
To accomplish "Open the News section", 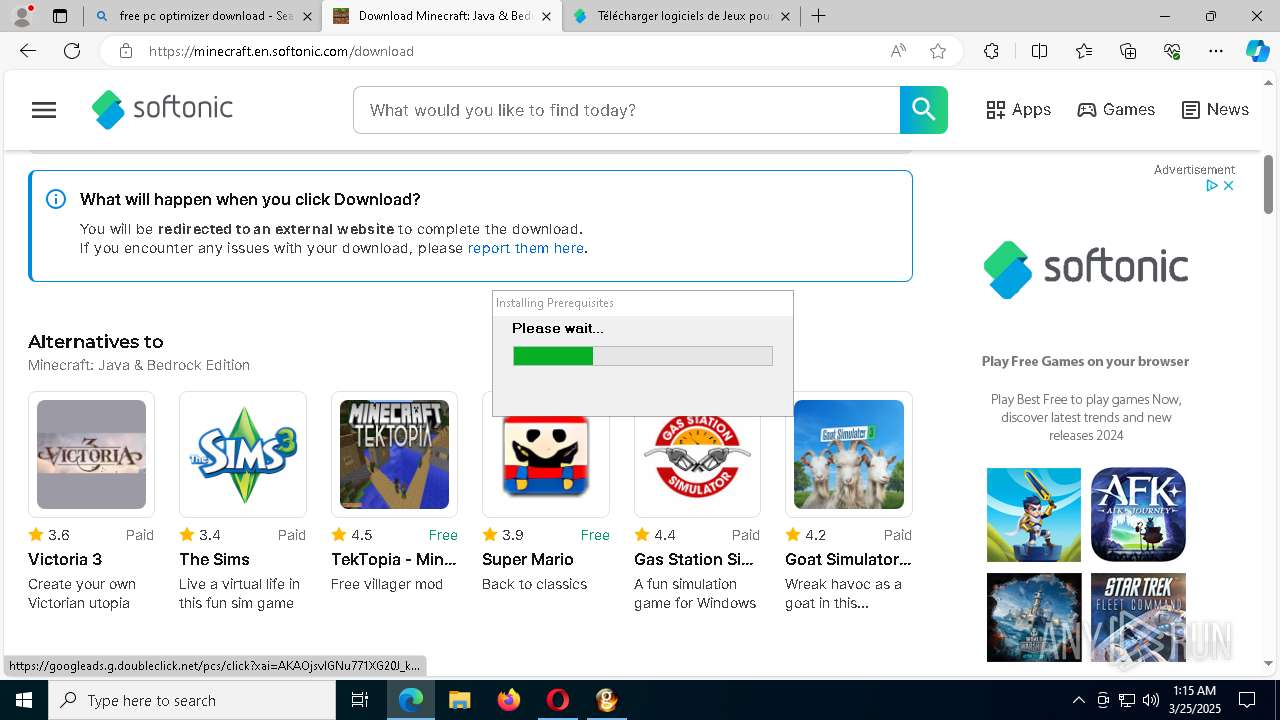I will (1215, 110).
